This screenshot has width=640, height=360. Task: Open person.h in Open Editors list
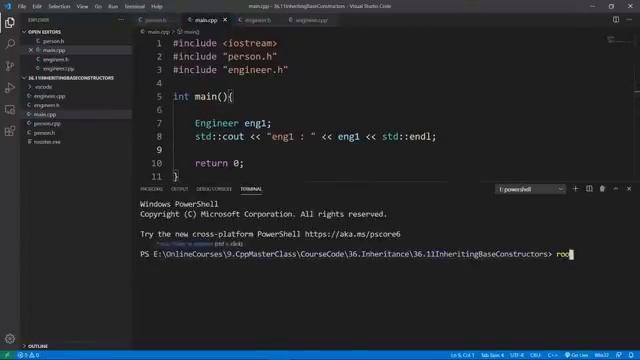[x=53, y=41]
